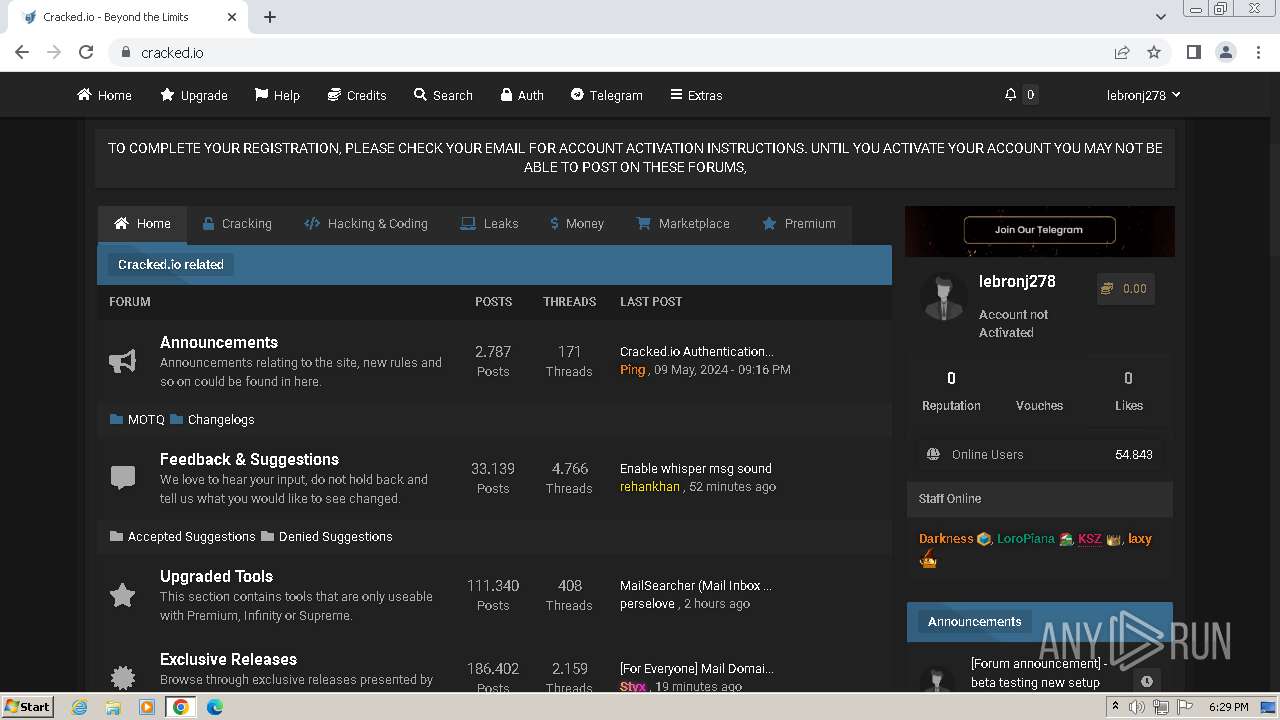Open Forum announcement beta testing post
The image size is (1280, 720).
pos(1038,673)
